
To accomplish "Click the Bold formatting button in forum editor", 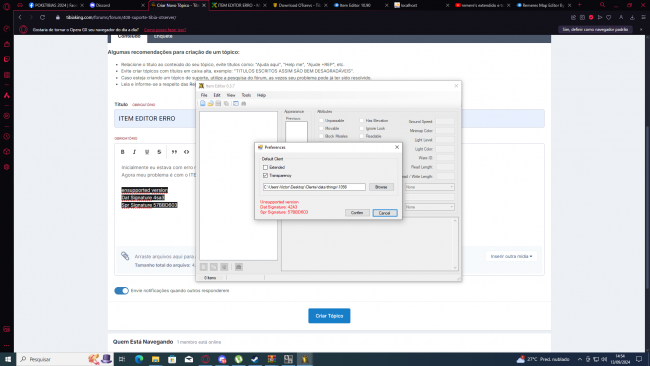I will 123,152.
